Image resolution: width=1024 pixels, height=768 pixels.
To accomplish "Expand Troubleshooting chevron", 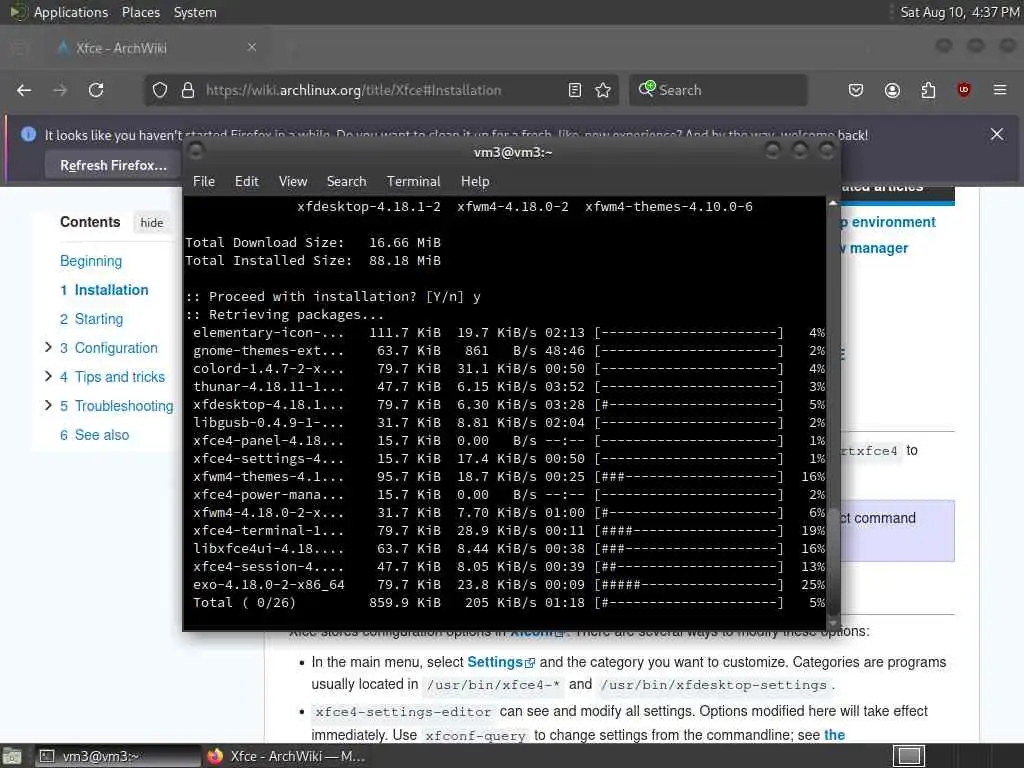I will click(x=48, y=405).
